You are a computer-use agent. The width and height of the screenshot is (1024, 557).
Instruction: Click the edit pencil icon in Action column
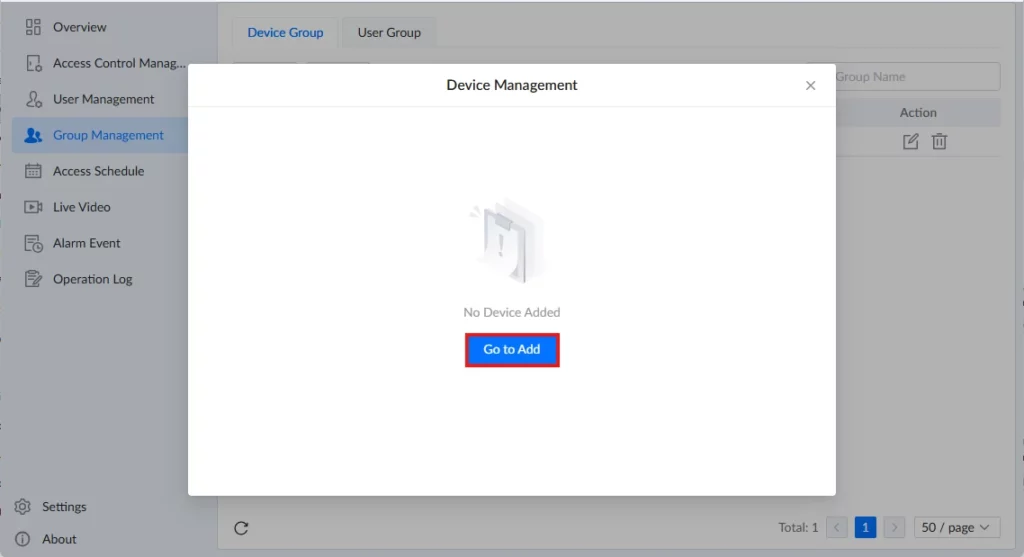[910, 141]
